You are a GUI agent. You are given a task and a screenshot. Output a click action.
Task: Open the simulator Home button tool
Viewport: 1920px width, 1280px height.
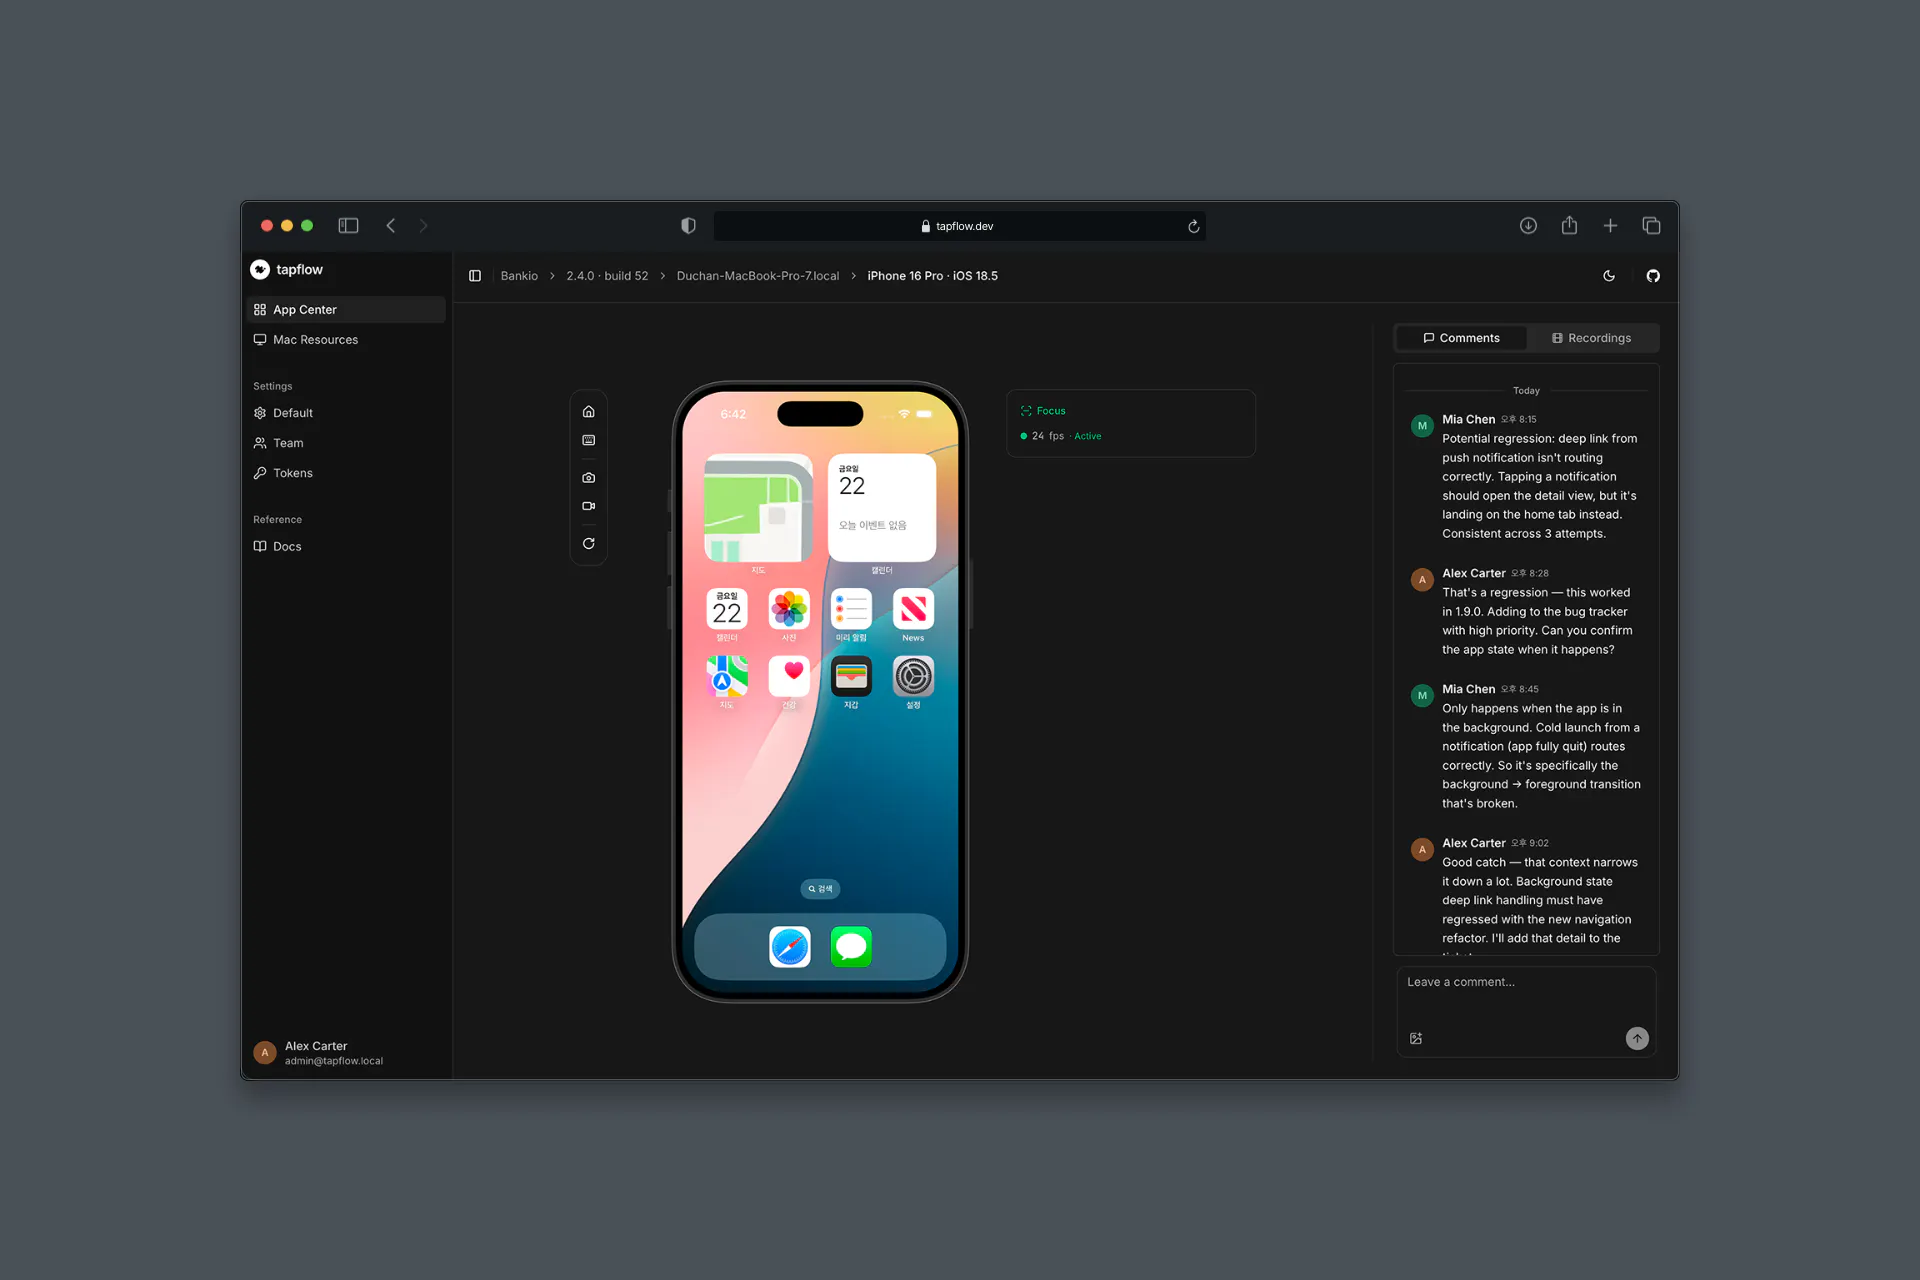point(588,412)
